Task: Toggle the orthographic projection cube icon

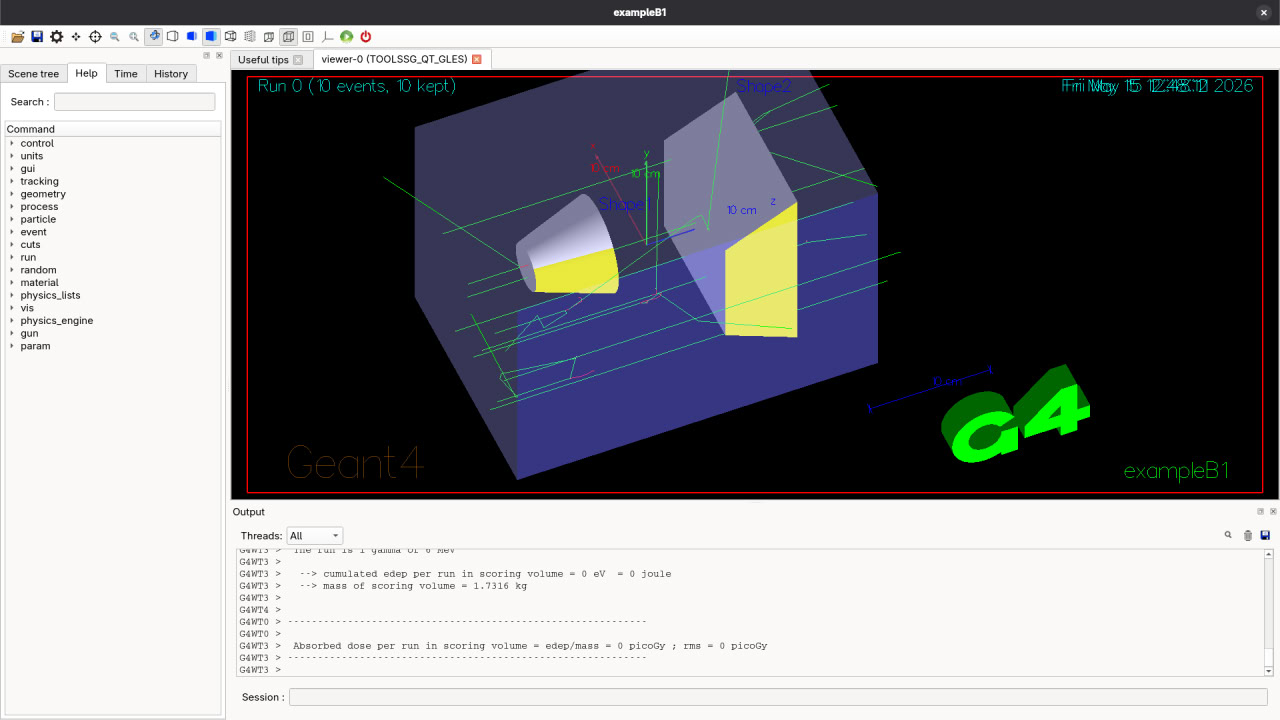Action: (x=288, y=37)
